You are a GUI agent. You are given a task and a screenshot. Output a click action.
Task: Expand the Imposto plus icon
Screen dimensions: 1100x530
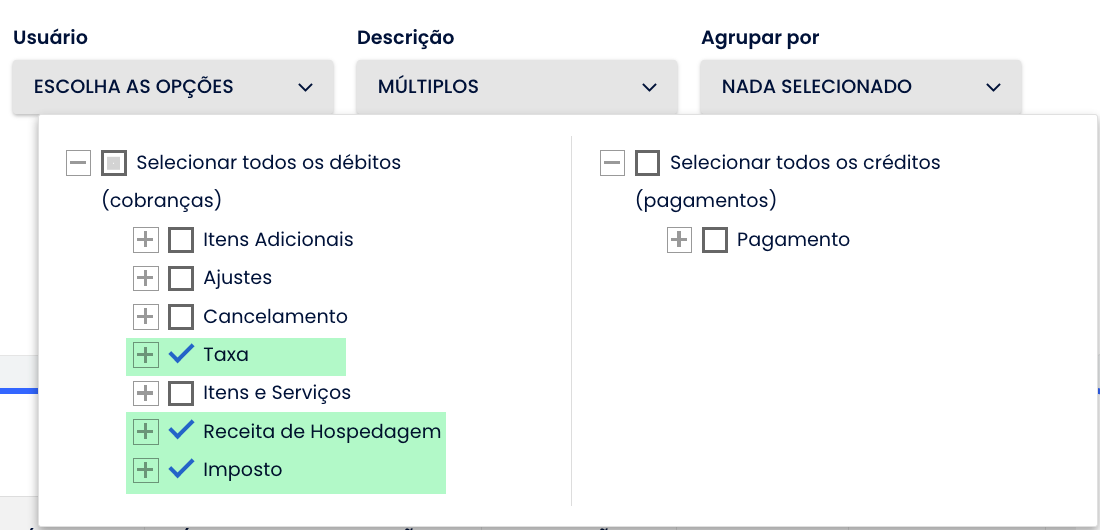click(146, 470)
